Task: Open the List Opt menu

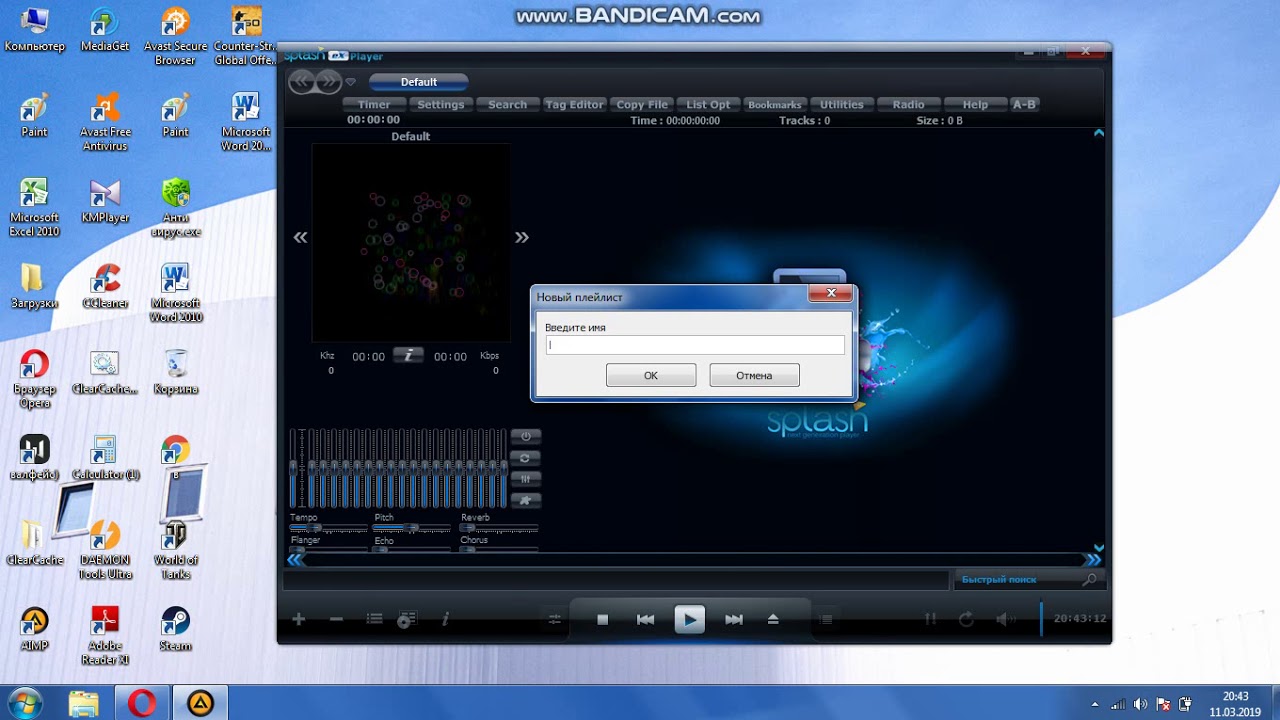Action: [708, 104]
